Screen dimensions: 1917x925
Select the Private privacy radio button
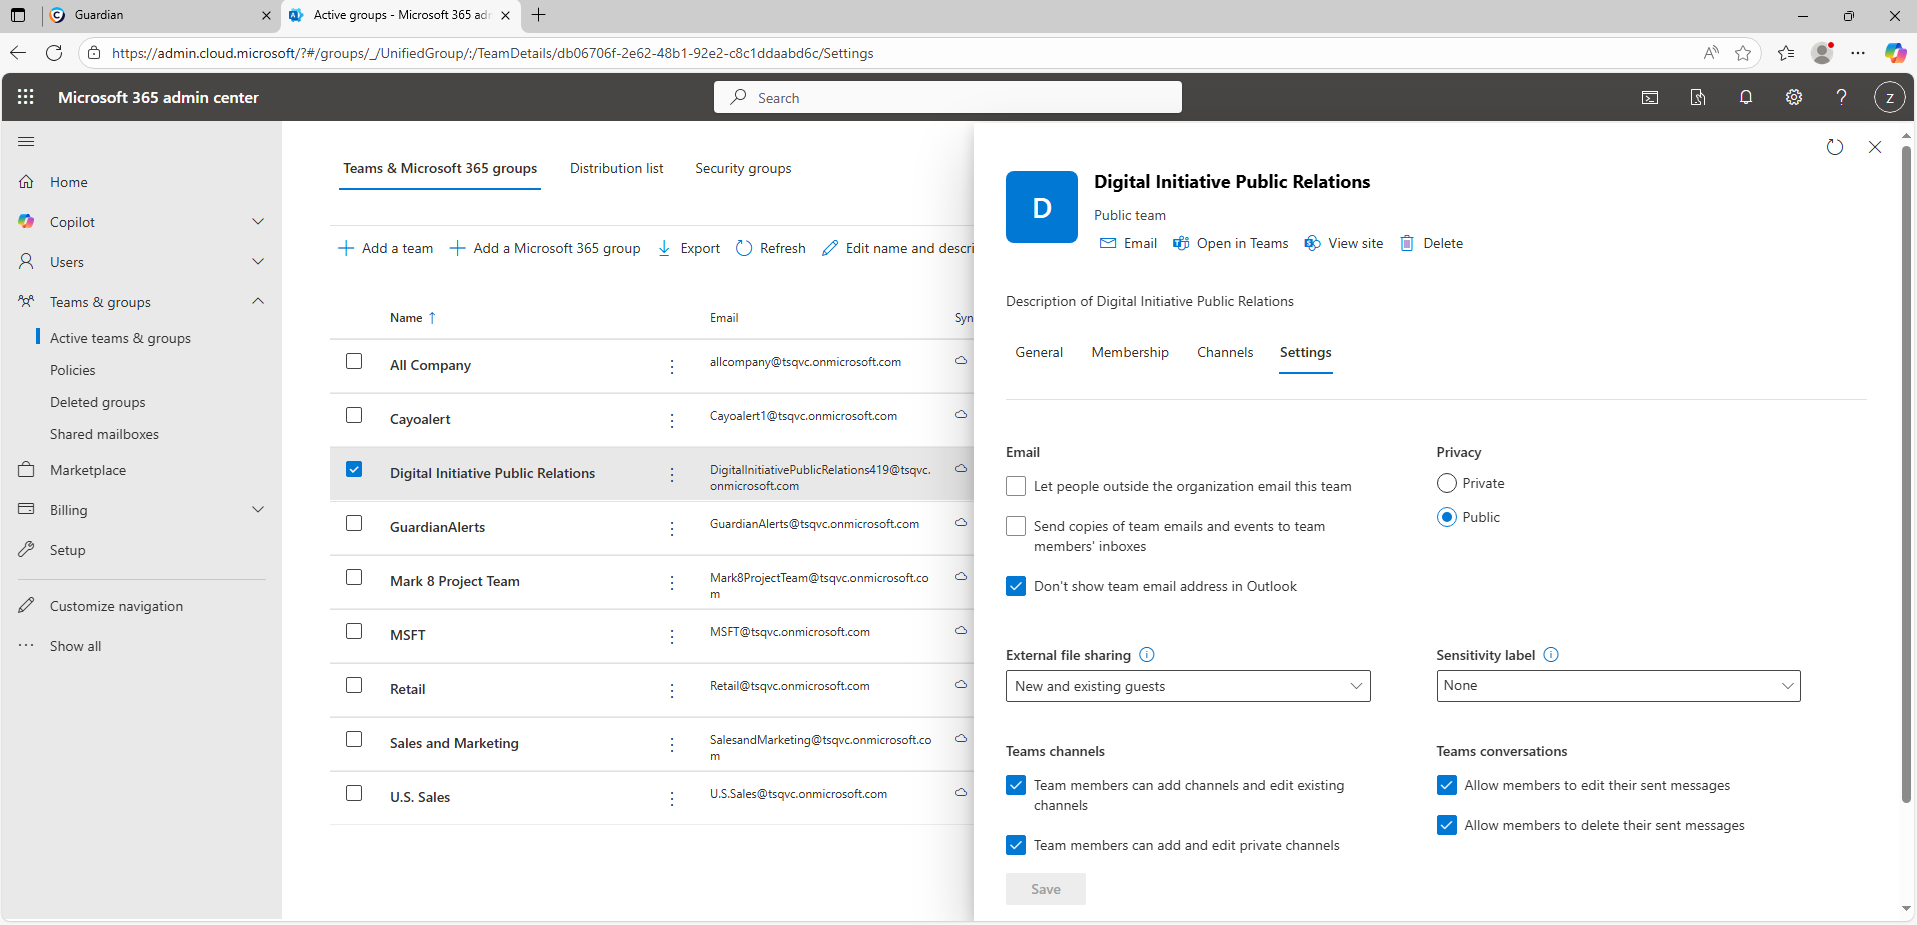(x=1446, y=483)
